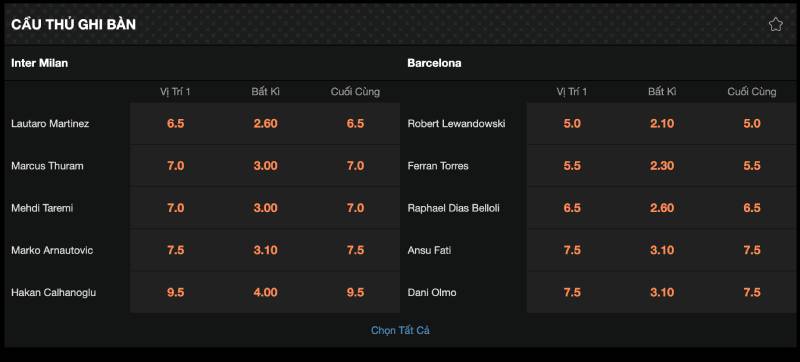Pick Raphael Dias Belloli Vị Trí 1 odds
This screenshot has height=362, width=800.
point(572,208)
